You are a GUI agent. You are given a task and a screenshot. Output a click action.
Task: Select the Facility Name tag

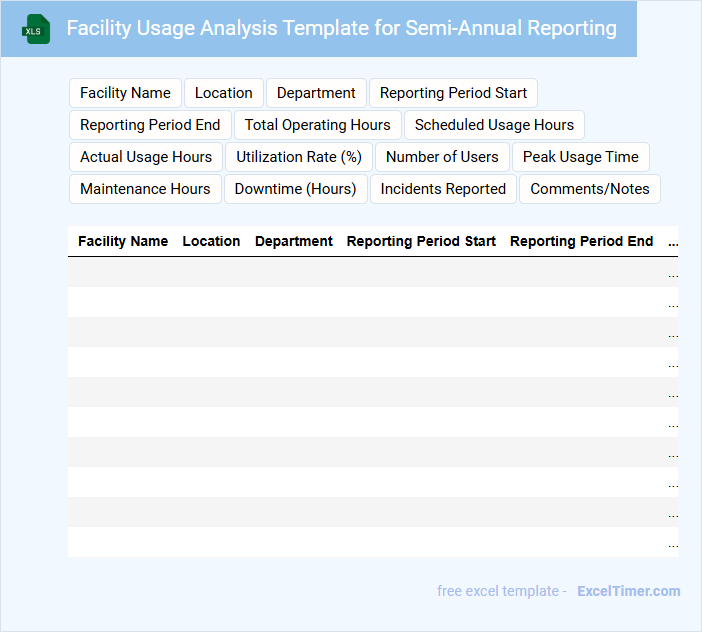[125, 93]
